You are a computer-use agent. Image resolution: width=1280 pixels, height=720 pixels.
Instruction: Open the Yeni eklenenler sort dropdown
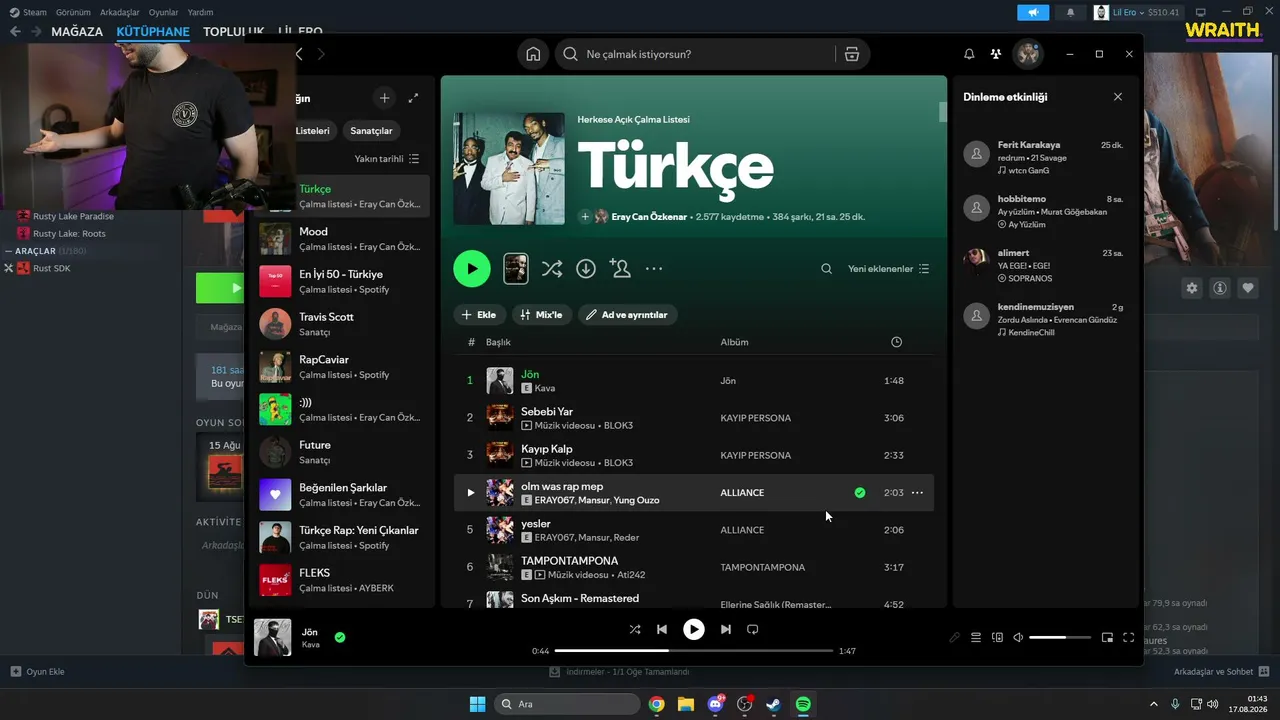click(x=889, y=269)
